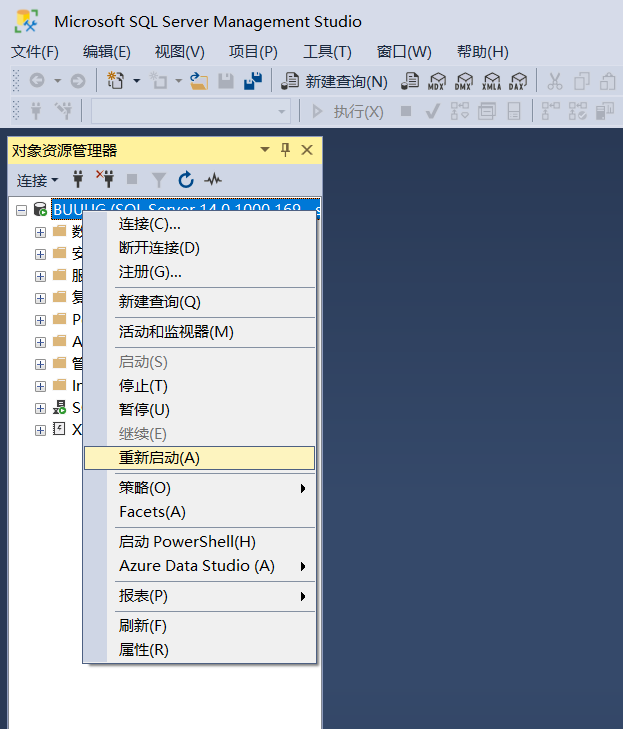
Task: Toggle pin on Object Explorer panel
Action: 285,150
